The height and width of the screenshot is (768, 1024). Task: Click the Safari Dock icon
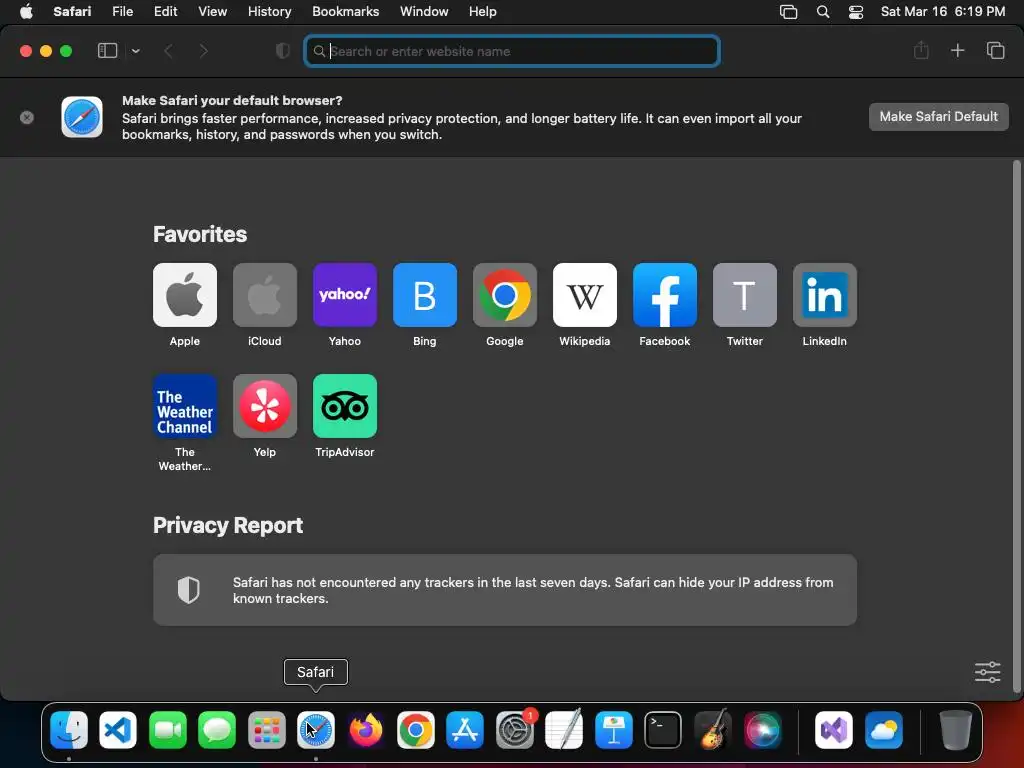(316, 729)
